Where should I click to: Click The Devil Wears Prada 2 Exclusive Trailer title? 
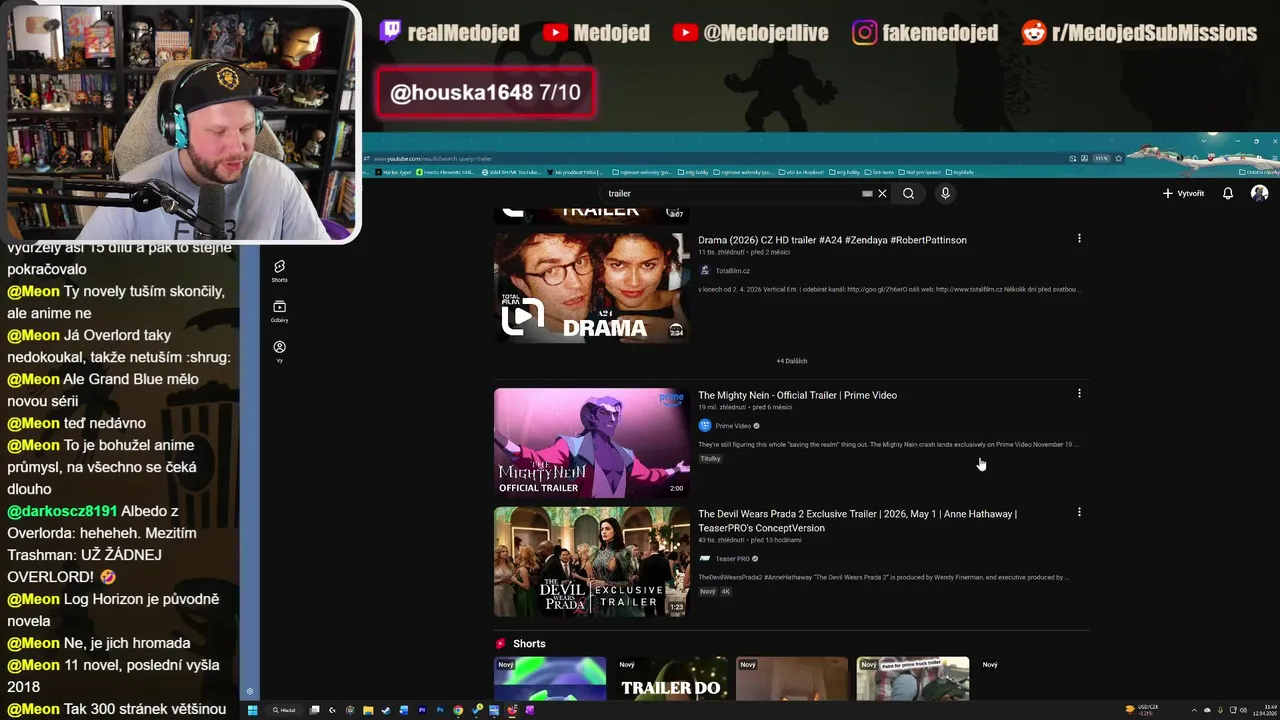click(857, 521)
